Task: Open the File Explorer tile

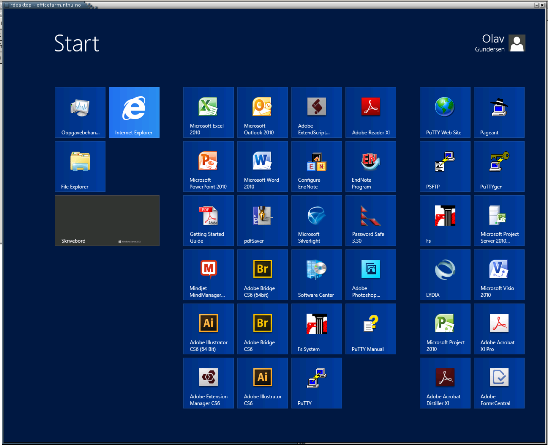Action: [80, 166]
